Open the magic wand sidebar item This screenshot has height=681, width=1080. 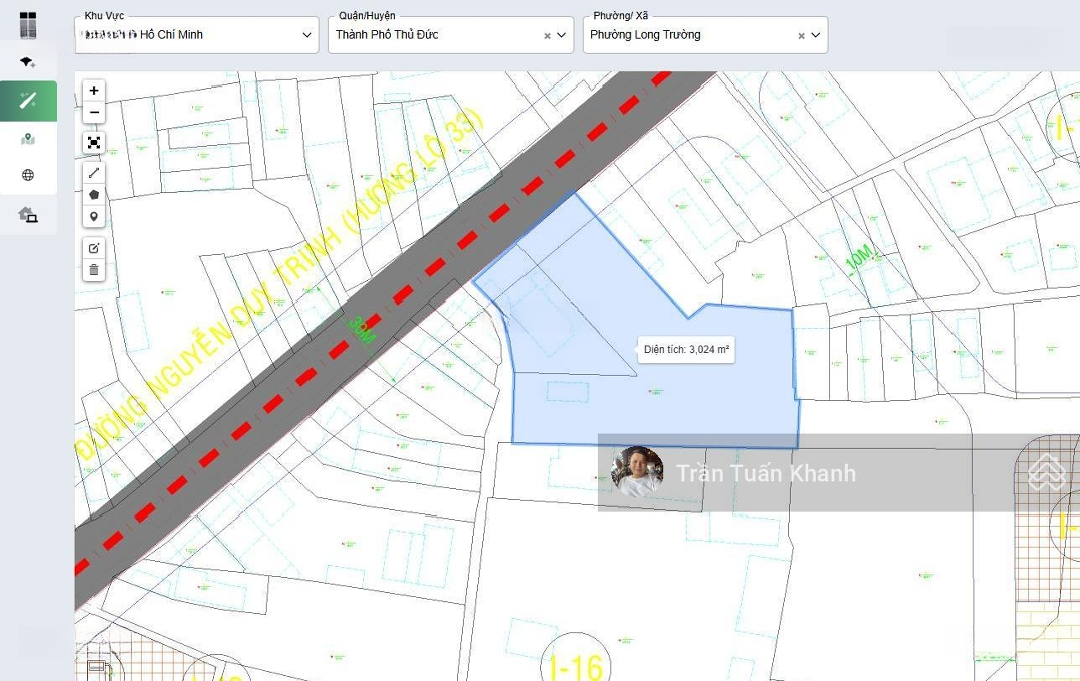(x=28, y=100)
